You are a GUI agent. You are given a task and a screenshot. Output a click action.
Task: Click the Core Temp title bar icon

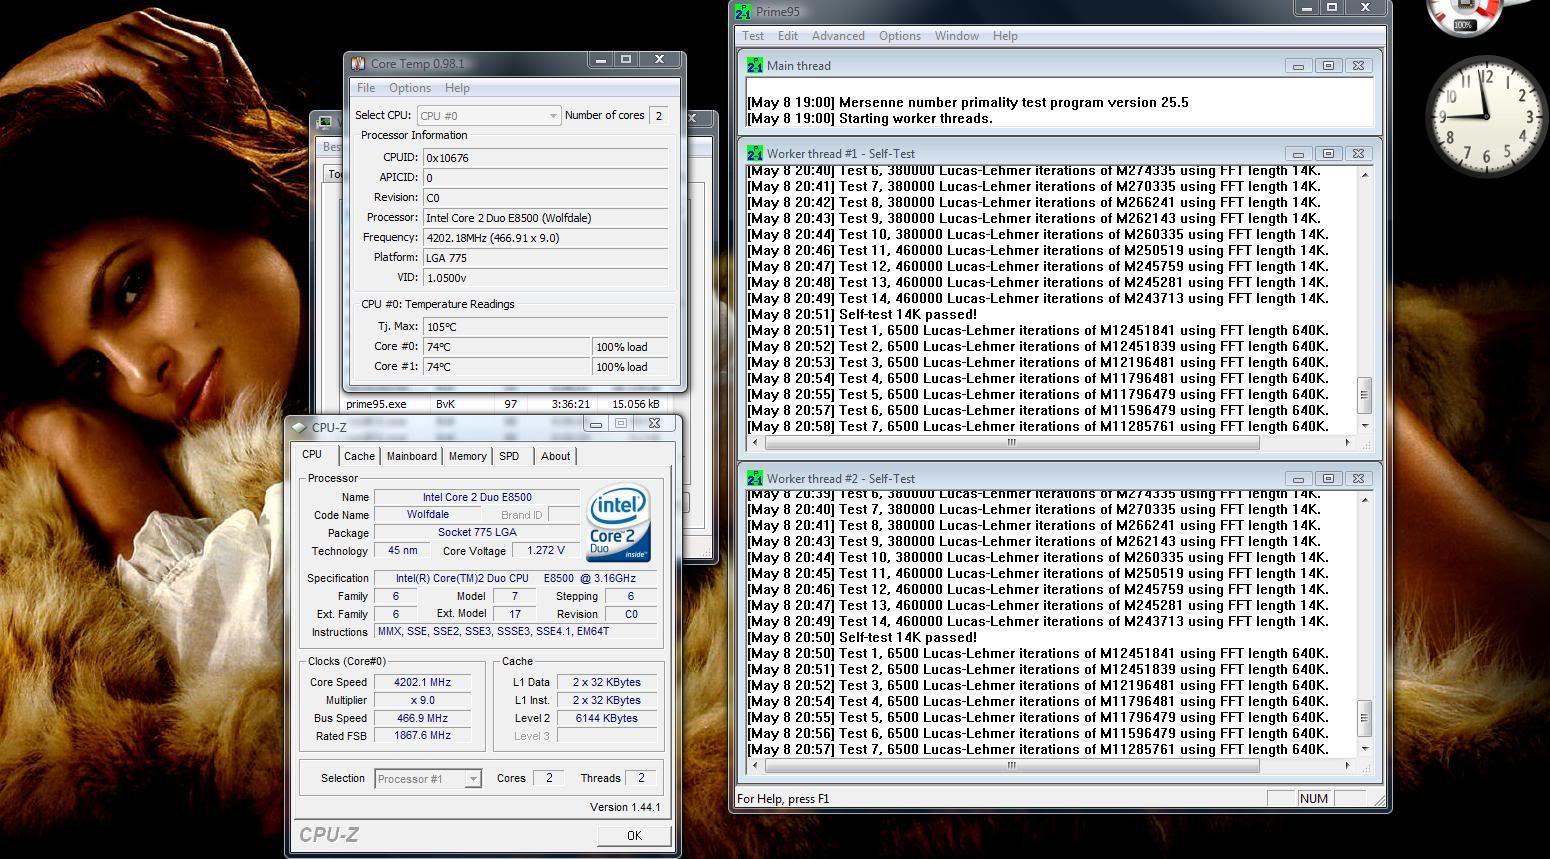coord(358,63)
